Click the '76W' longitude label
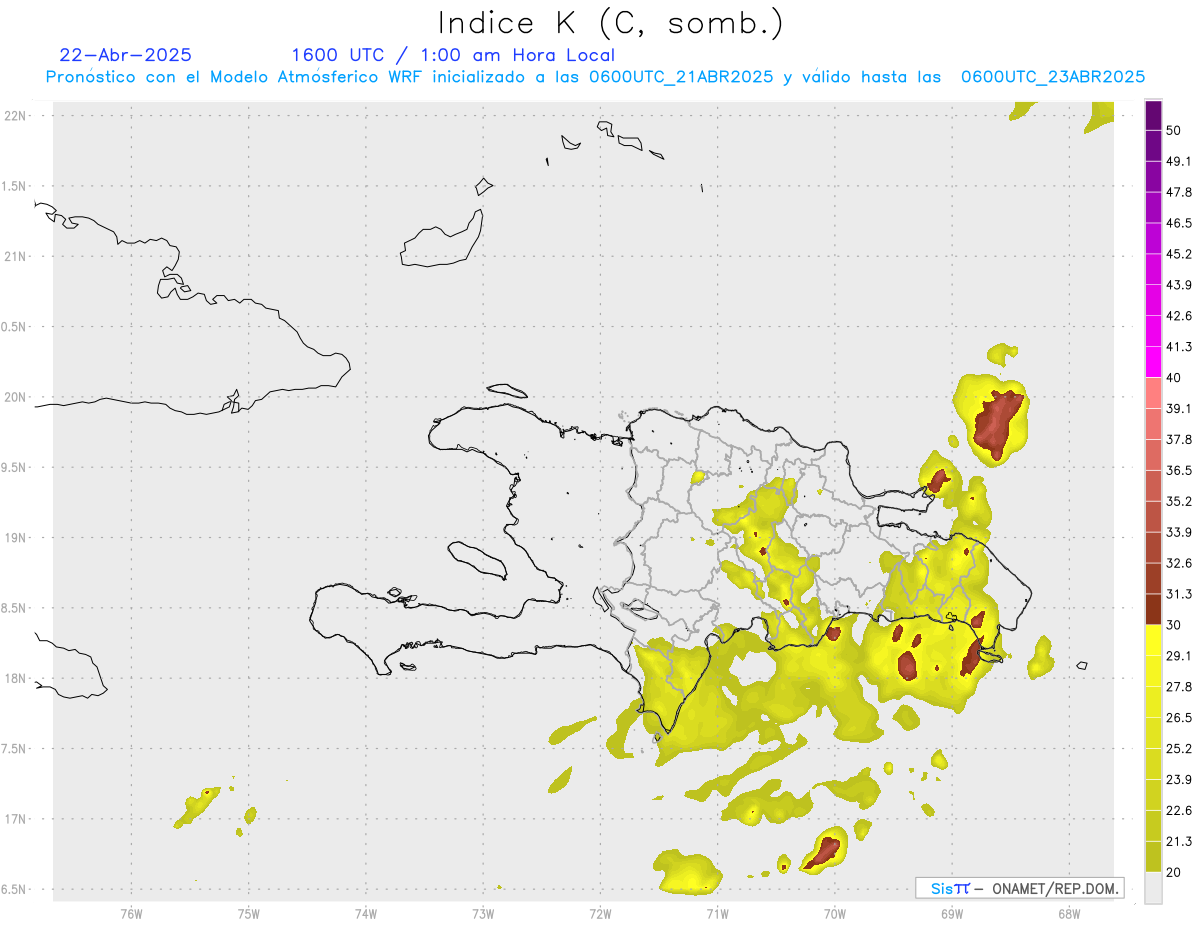 (x=131, y=913)
